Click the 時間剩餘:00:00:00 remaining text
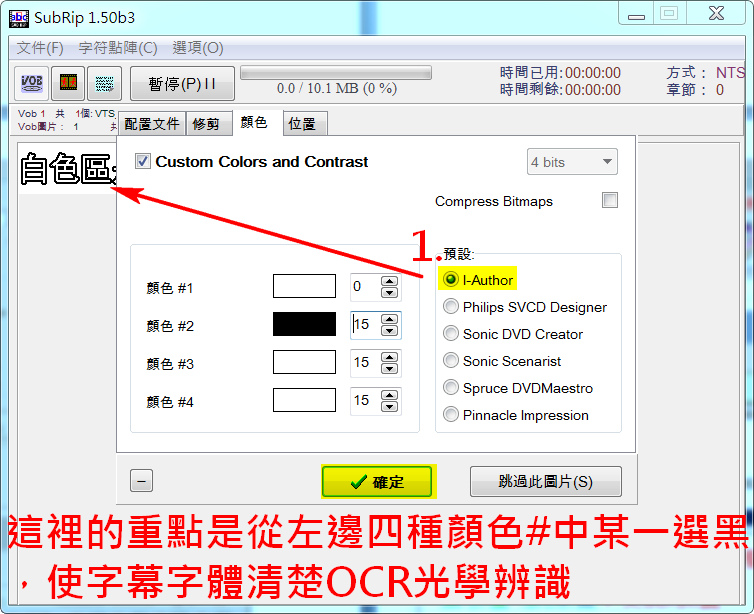754x614 pixels. [560, 90]
